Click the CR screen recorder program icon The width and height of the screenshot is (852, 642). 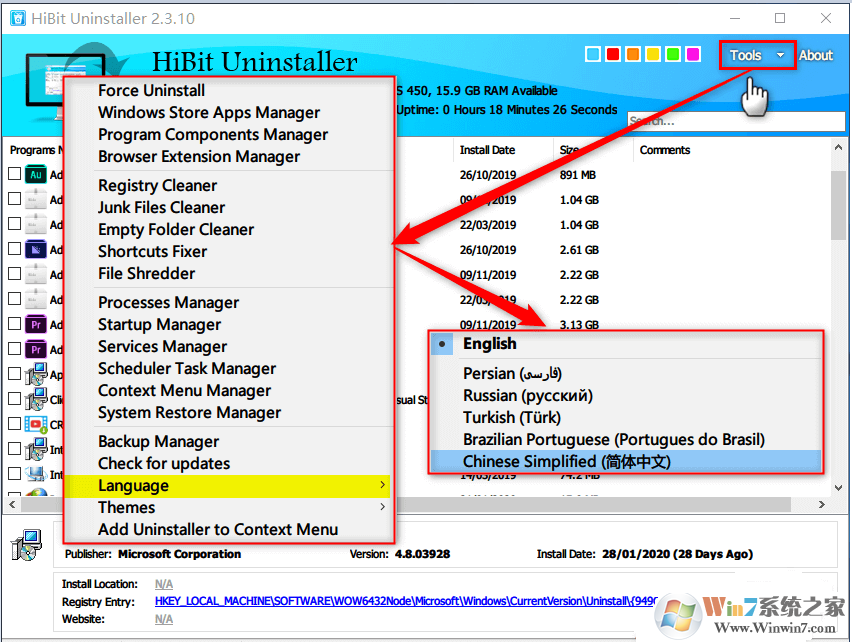36,424
